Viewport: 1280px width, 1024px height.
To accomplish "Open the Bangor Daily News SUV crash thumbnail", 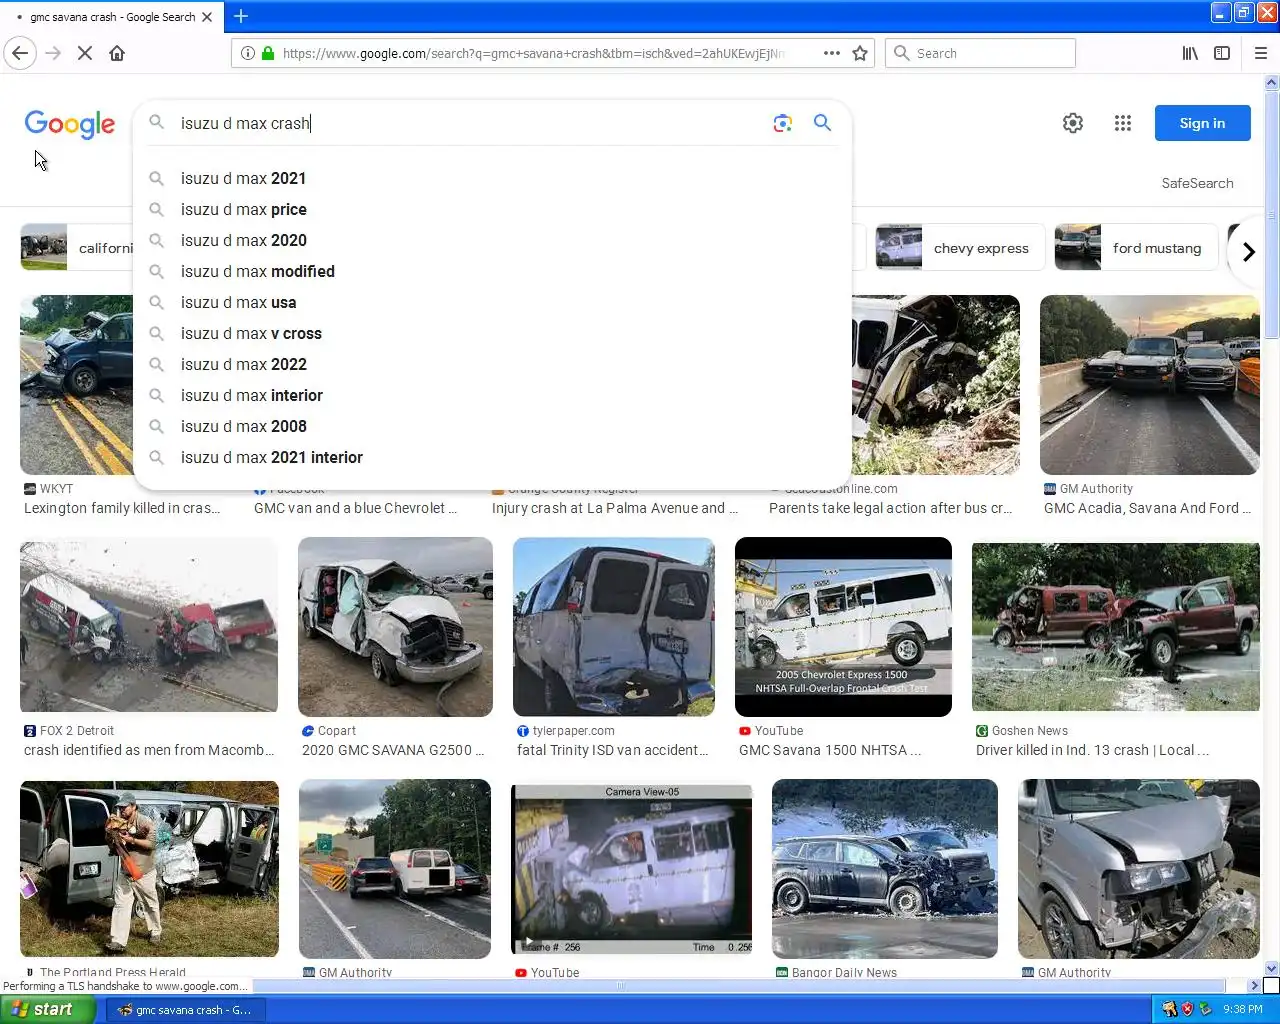I will (885, 869).
